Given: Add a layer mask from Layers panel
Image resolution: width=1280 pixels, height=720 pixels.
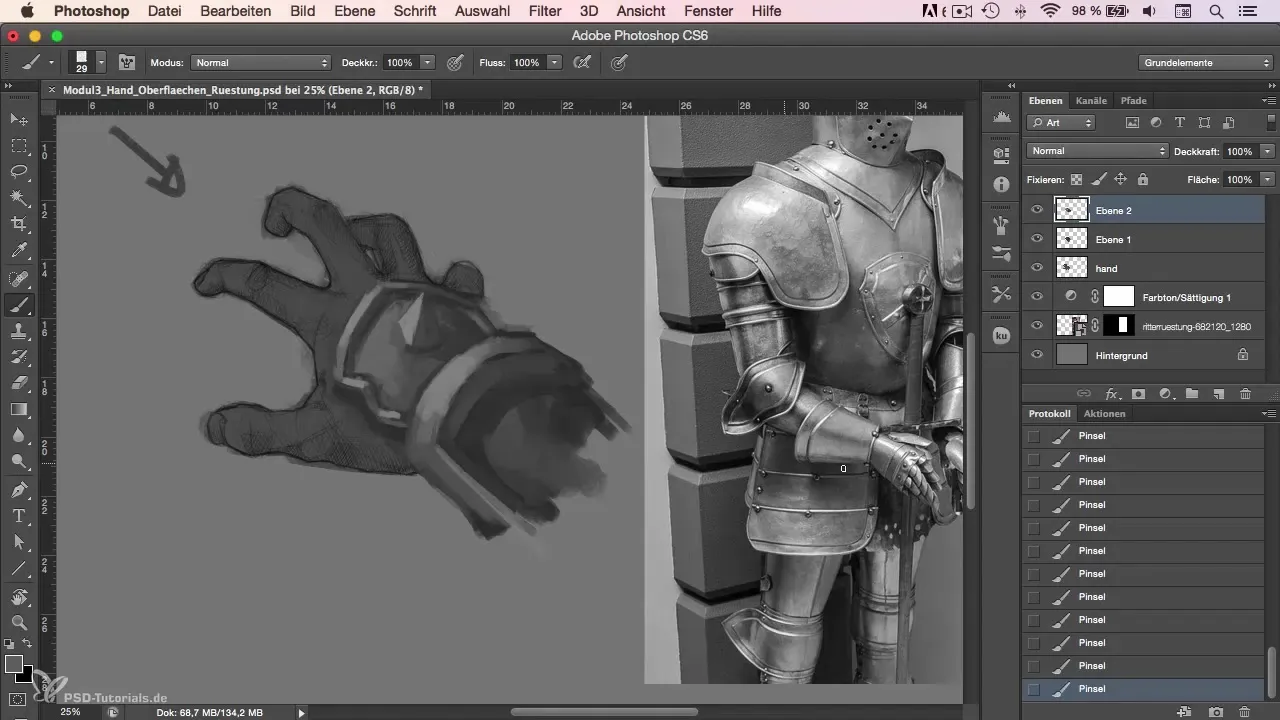Looking at the screenshot, I should tap(1138, 394).
